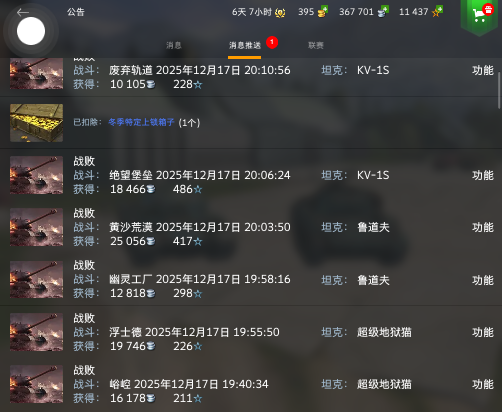Click 功能 for 废弃轨道 battle
Image resolution: width=502 pixels, height=412 pixels.
482,70
